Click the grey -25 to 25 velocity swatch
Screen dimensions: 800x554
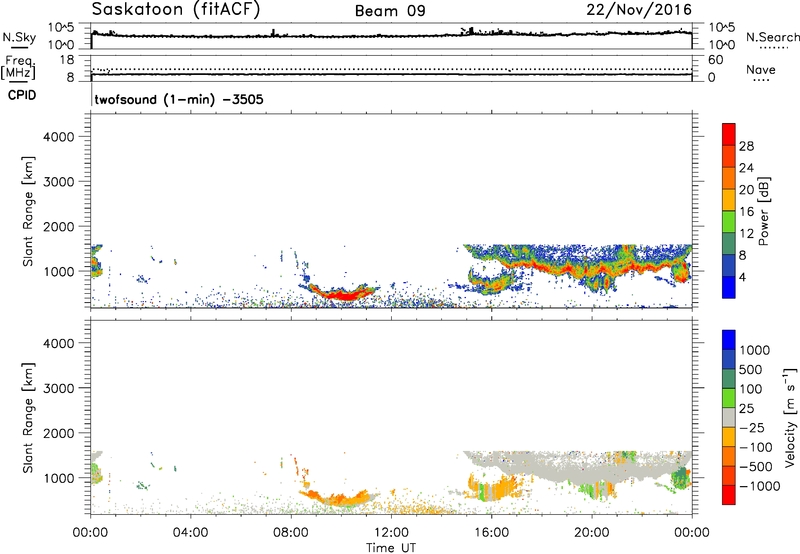729,417
